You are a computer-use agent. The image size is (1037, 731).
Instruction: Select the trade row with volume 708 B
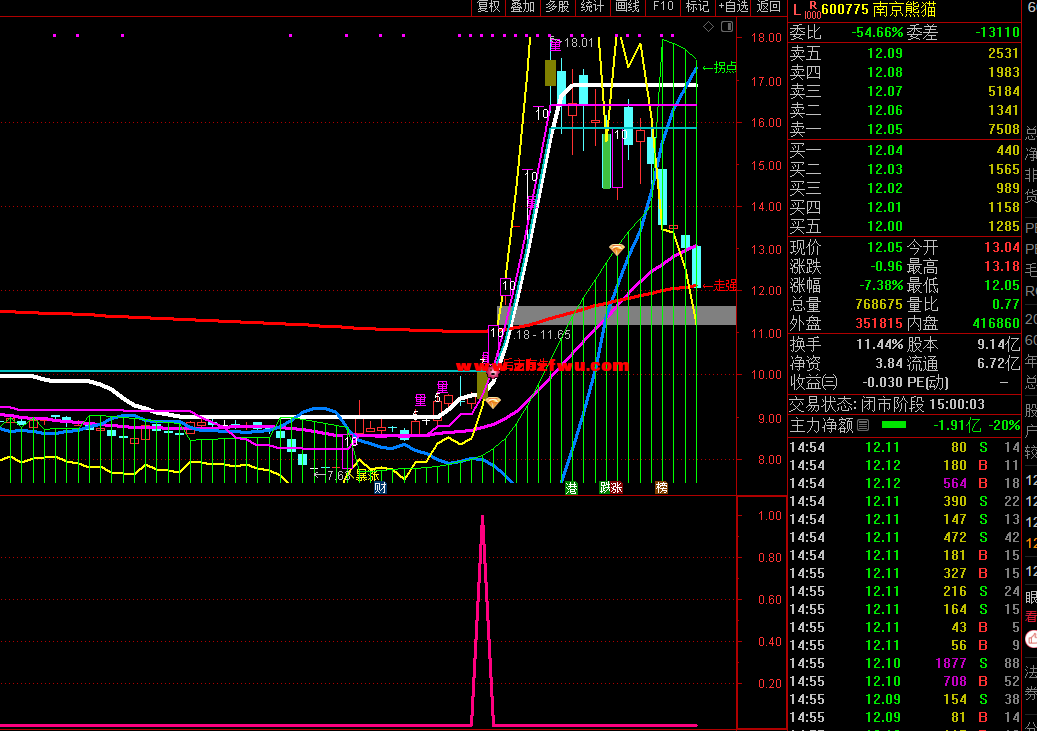905,681
